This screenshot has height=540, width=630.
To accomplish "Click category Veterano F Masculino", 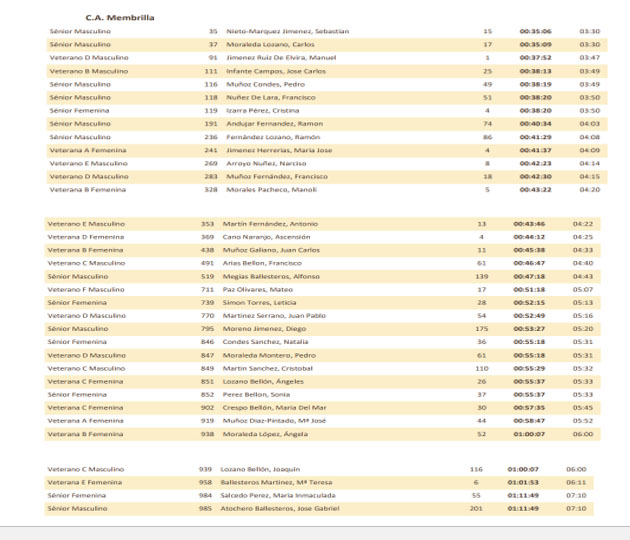I will pyautogui.click(x=86, y=290).
